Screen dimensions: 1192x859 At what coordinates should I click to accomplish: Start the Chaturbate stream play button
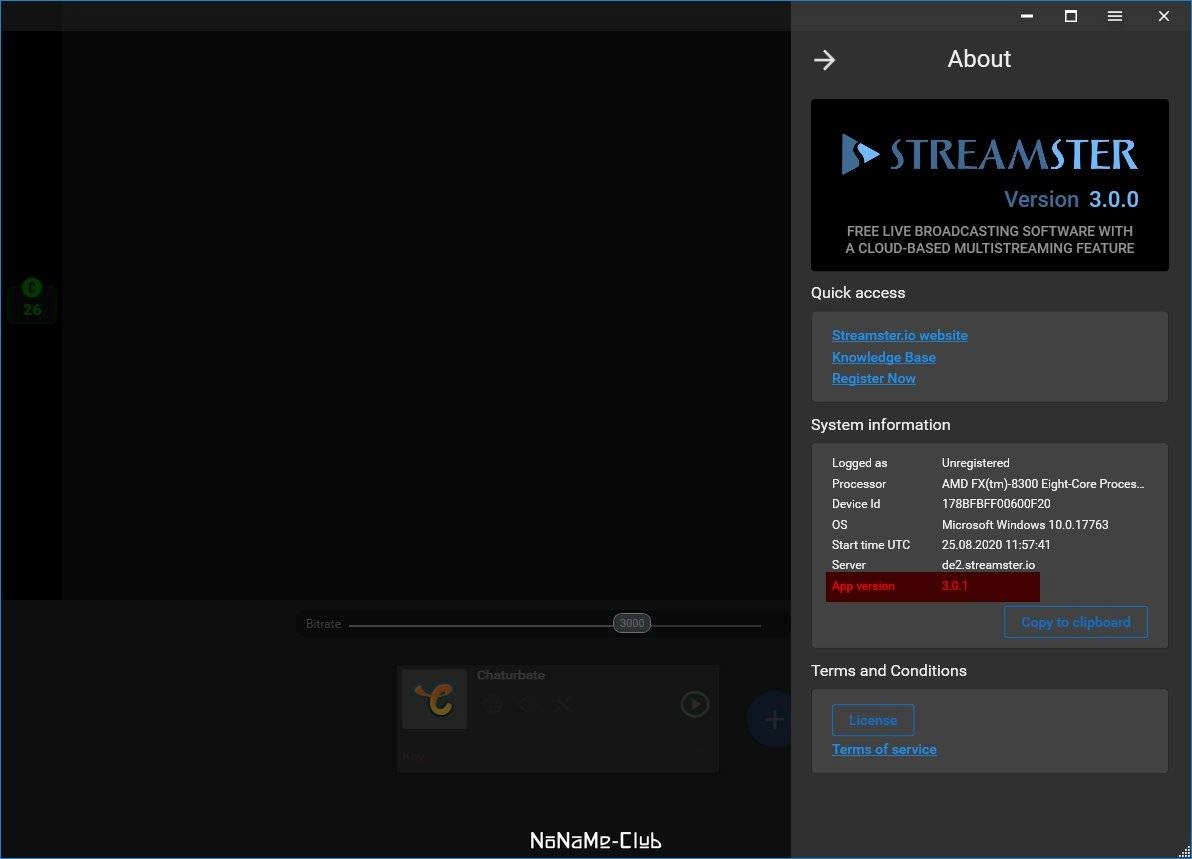tap(694, 704)
